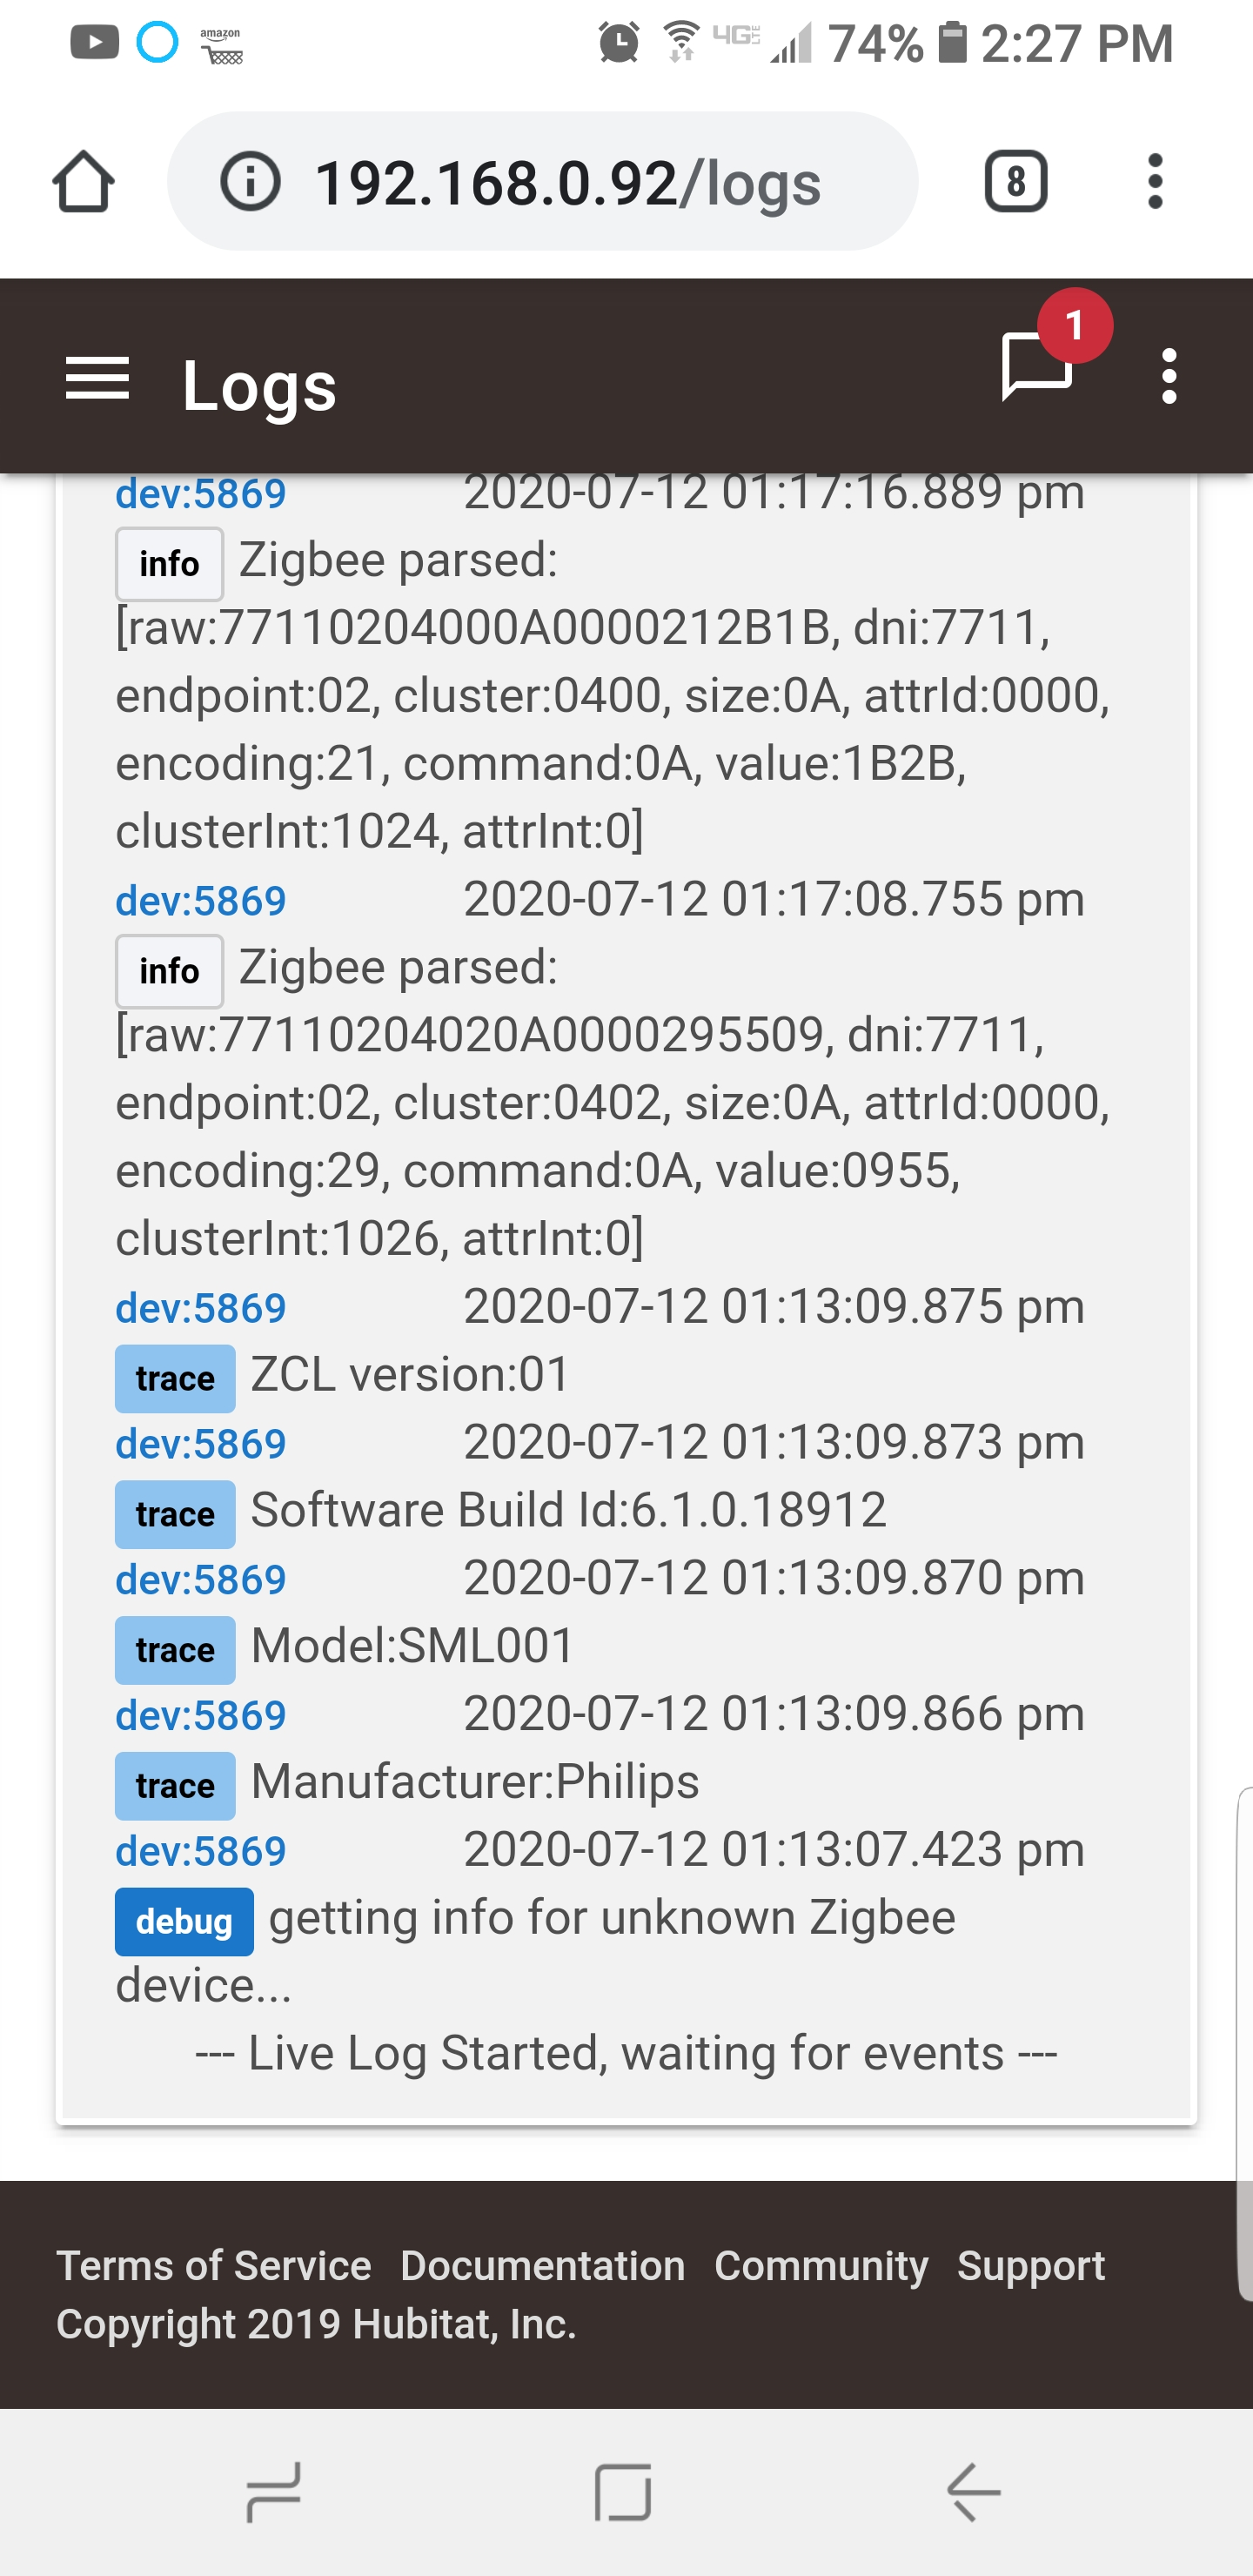Open Chrome's three-dot overflow menu
Viewport: 1253px width, 2576px height.
1155,182
